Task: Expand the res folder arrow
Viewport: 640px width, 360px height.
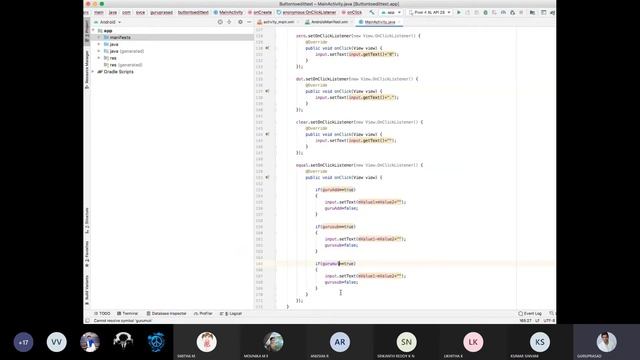Action: [x=99, y=58]
